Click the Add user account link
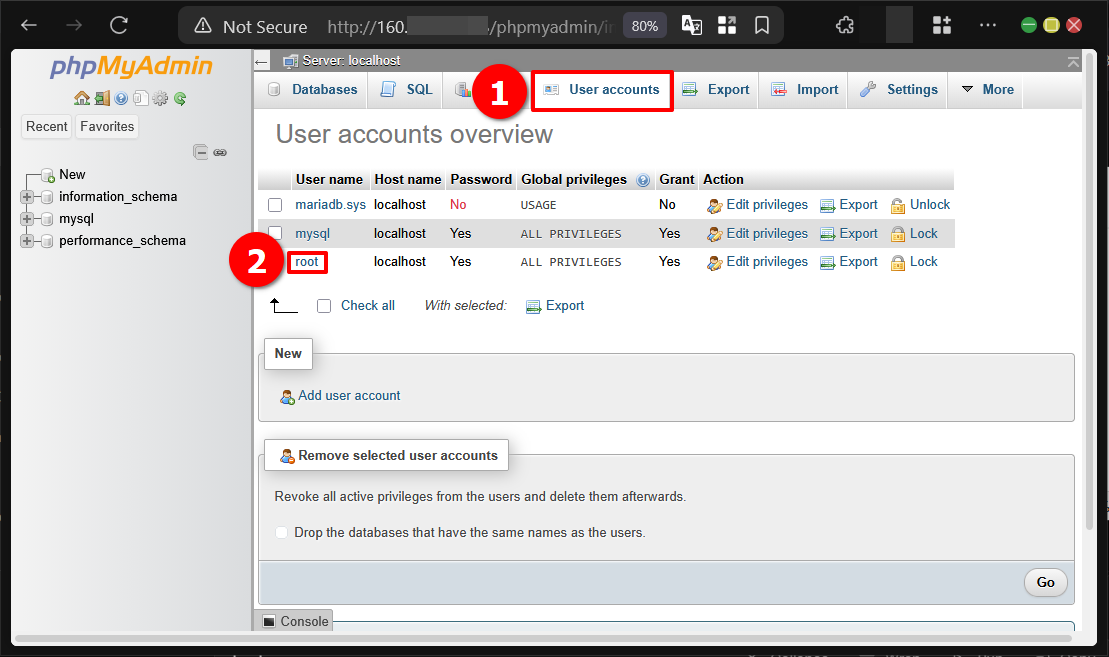Viewport: 1109px width, 657px height. pos(350,396)
